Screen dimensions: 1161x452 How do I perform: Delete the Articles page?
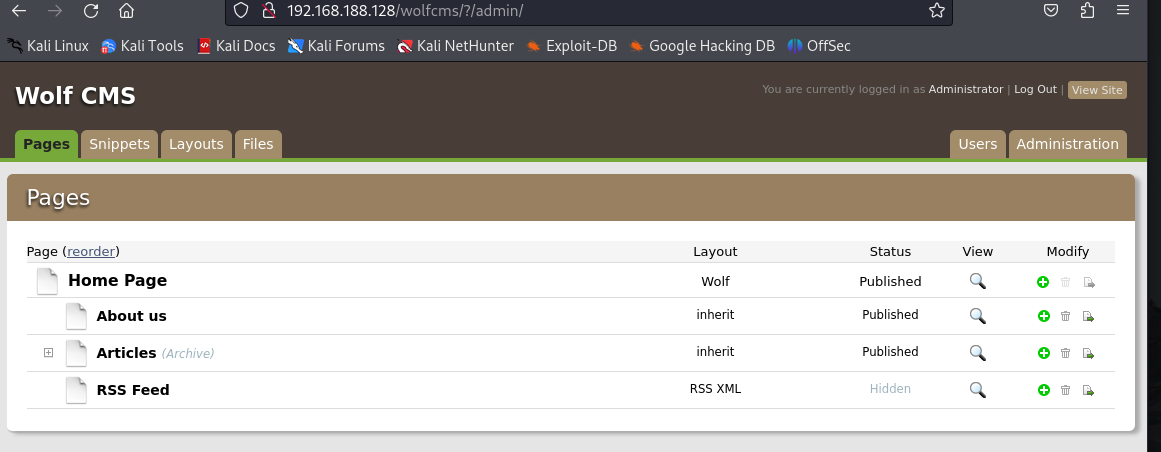coord(1065,353)
